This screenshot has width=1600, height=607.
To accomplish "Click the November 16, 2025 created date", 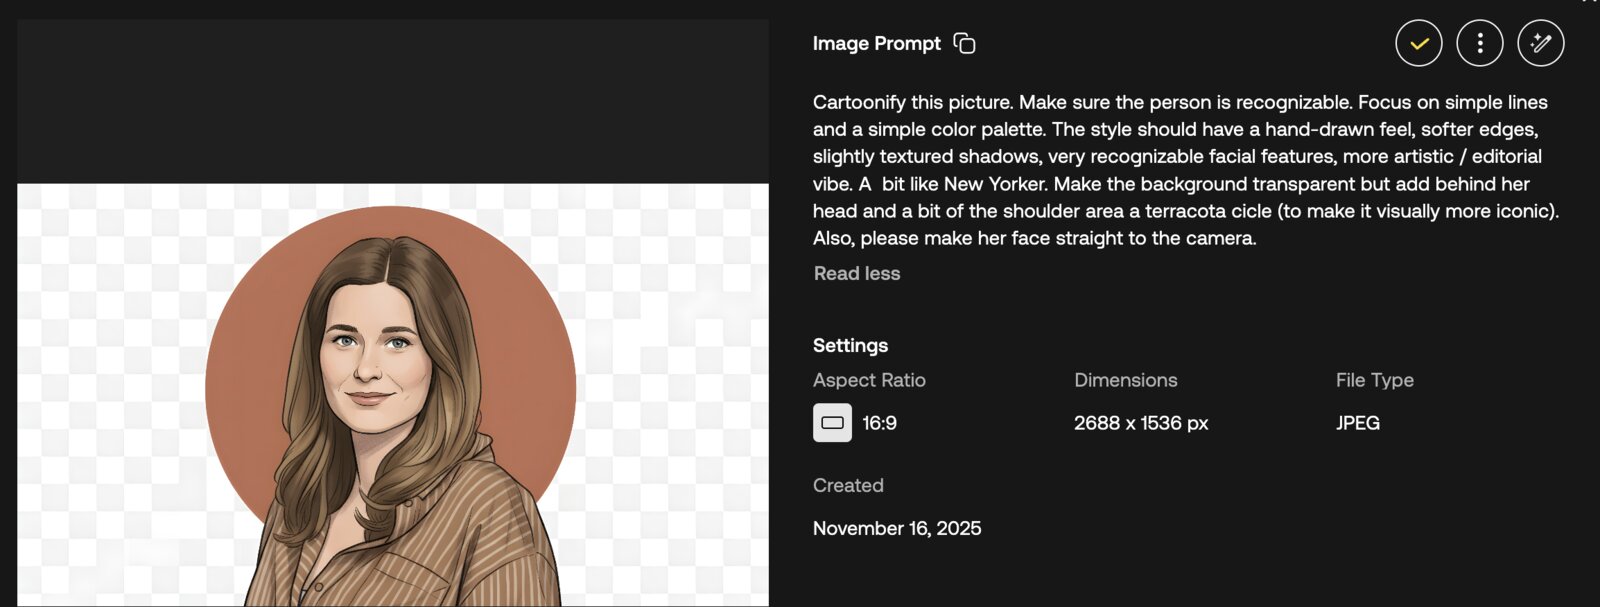I will pyautogui.click(x=897, y=528).
